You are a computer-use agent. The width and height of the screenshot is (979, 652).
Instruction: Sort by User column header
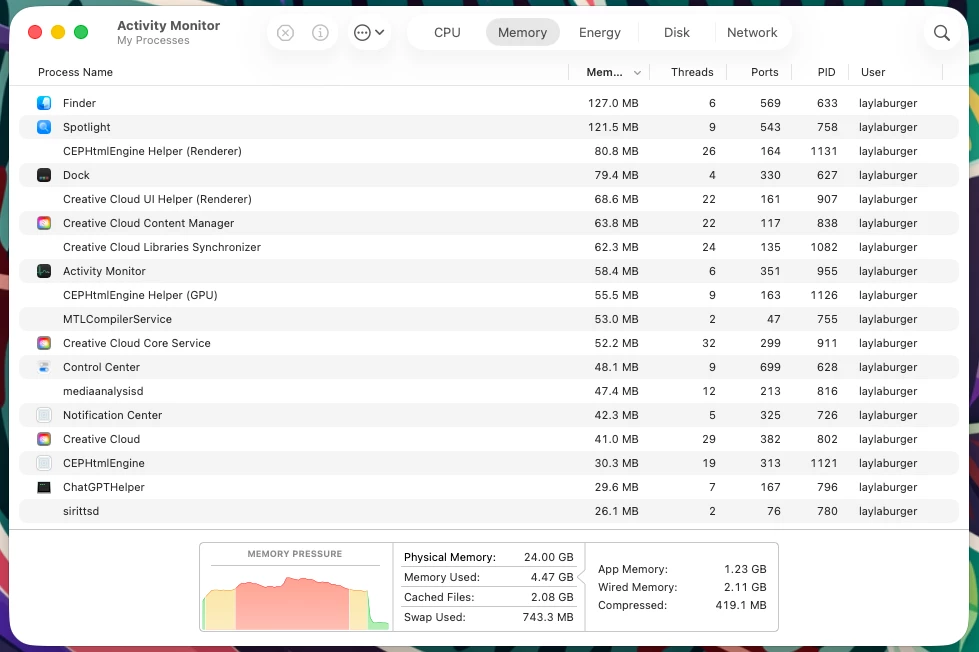point(873,72)
